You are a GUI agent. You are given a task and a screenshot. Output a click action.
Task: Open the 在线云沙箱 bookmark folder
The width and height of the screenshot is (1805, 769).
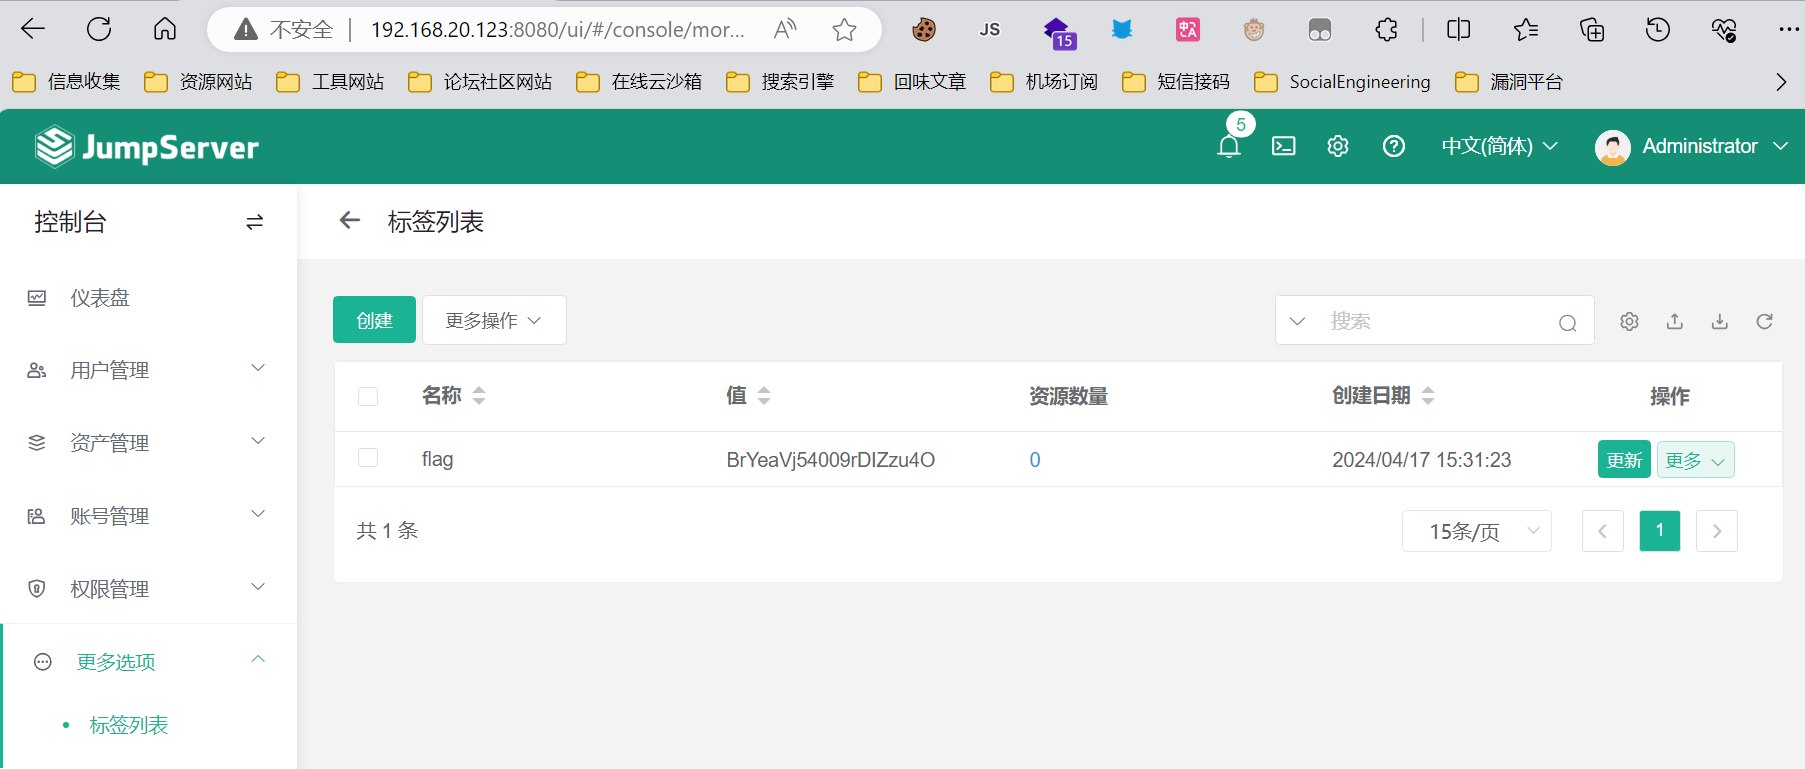click(639, 82)
